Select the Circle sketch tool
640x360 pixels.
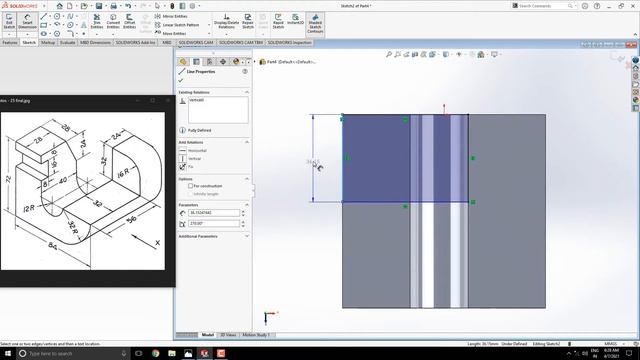tap(57, 16)
